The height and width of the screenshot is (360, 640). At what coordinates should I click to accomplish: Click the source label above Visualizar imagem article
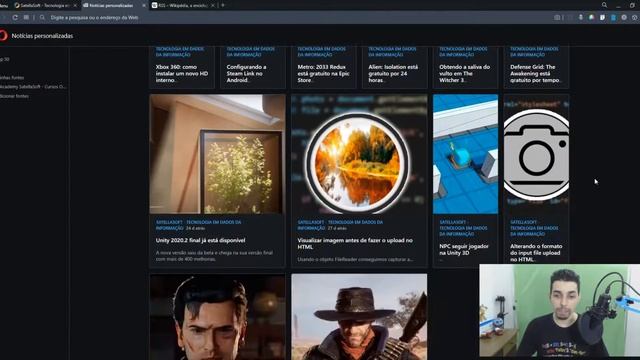340,225
